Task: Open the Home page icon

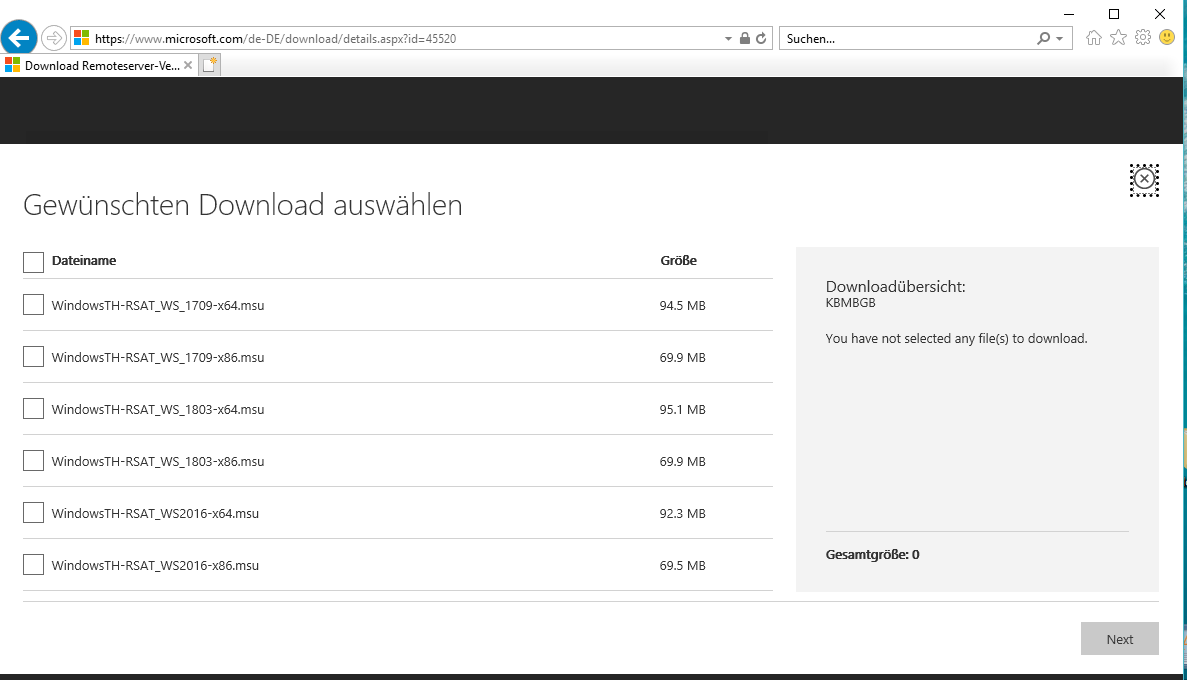Action: coord(1094,38)
